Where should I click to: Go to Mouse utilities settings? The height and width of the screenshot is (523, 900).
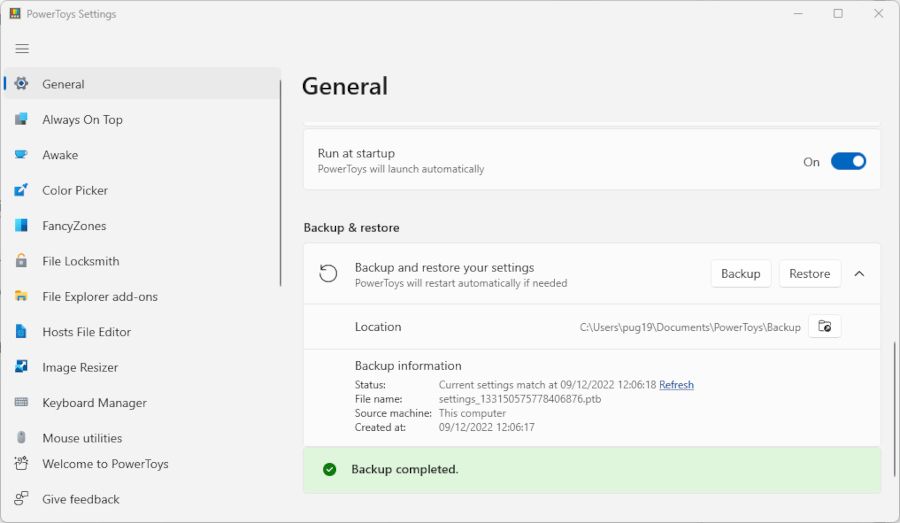point(82,438)
